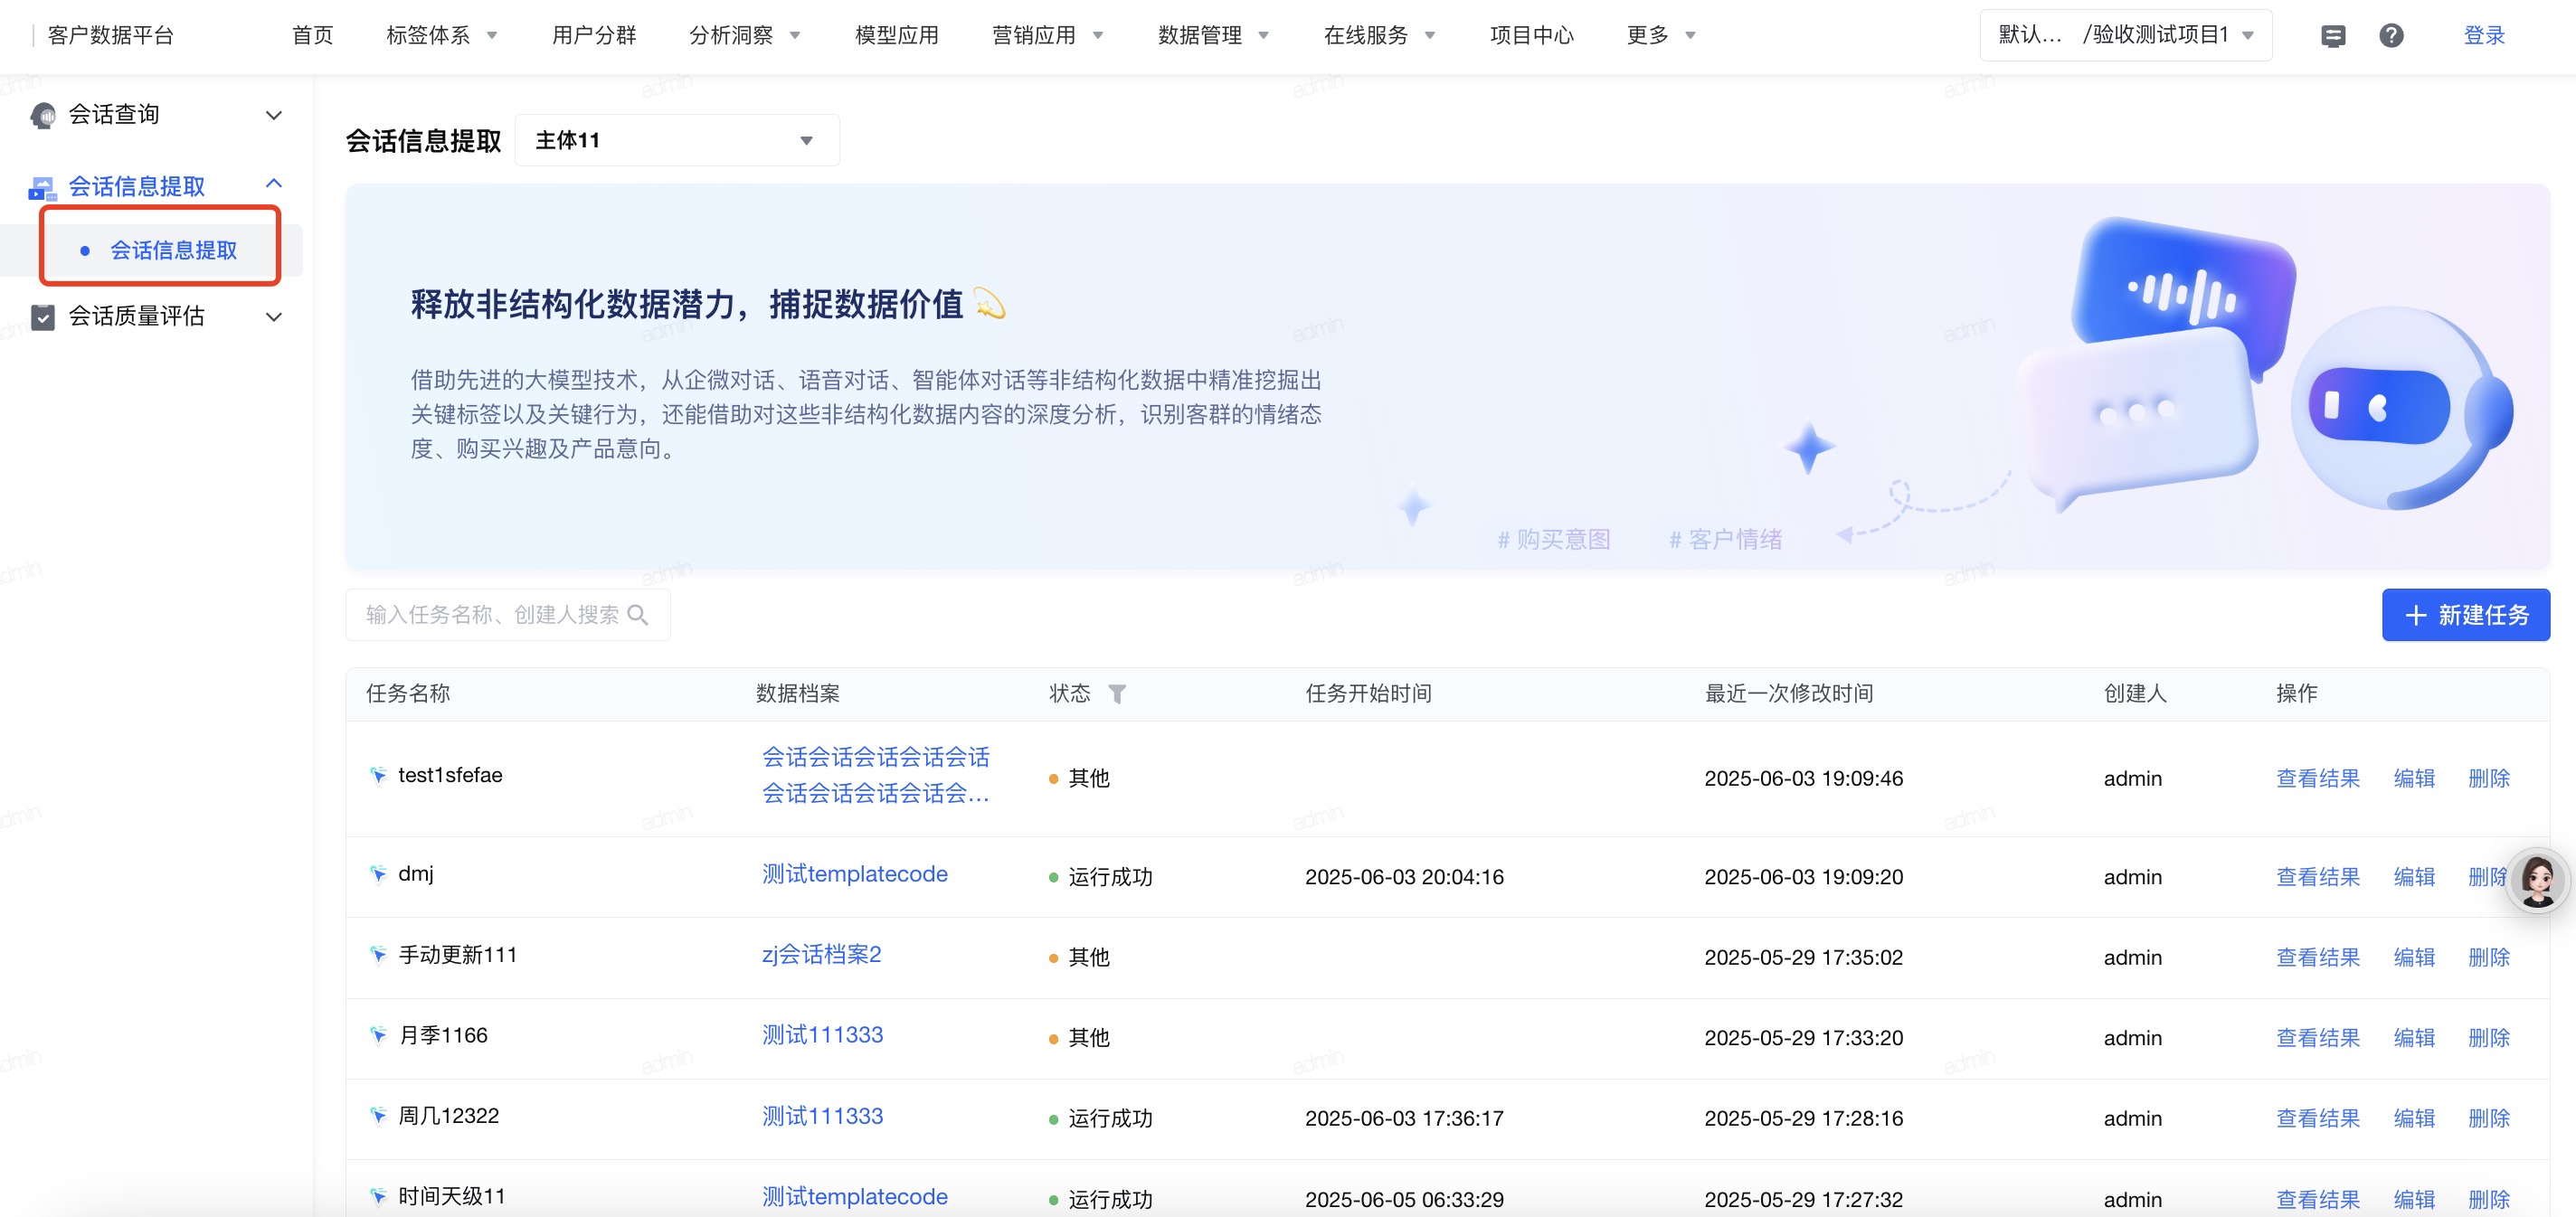
Task: Open the zj会话档案2 data archive link
Action: coord(821,955)
